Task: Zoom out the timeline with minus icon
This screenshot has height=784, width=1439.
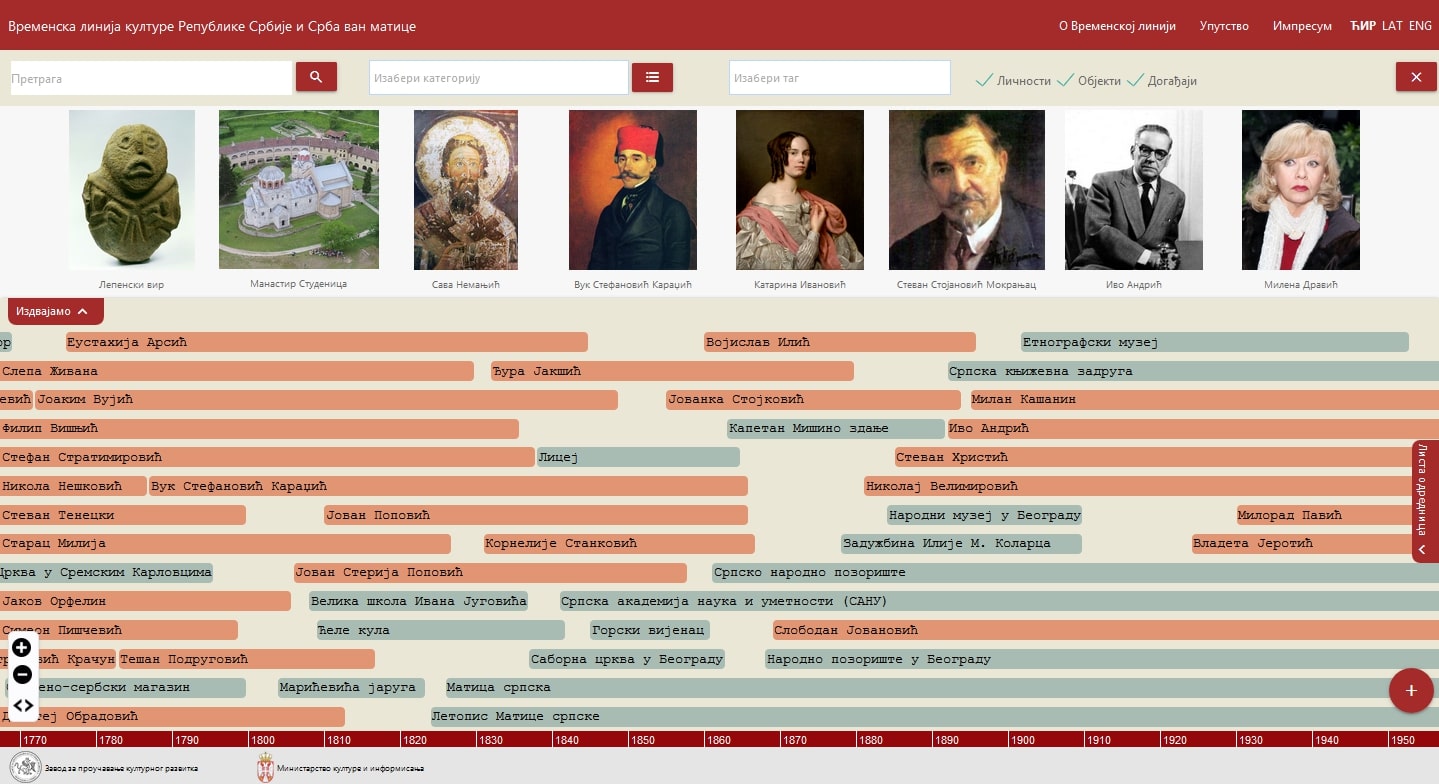Action: [x=22, y=675]
